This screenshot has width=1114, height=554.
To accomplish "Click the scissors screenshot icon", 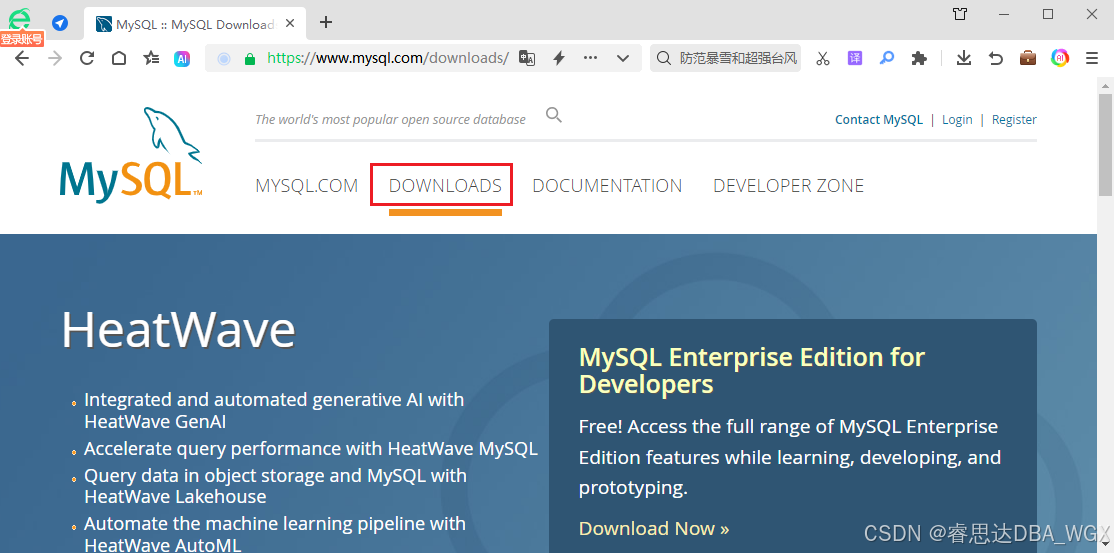I will coord(823,58).
